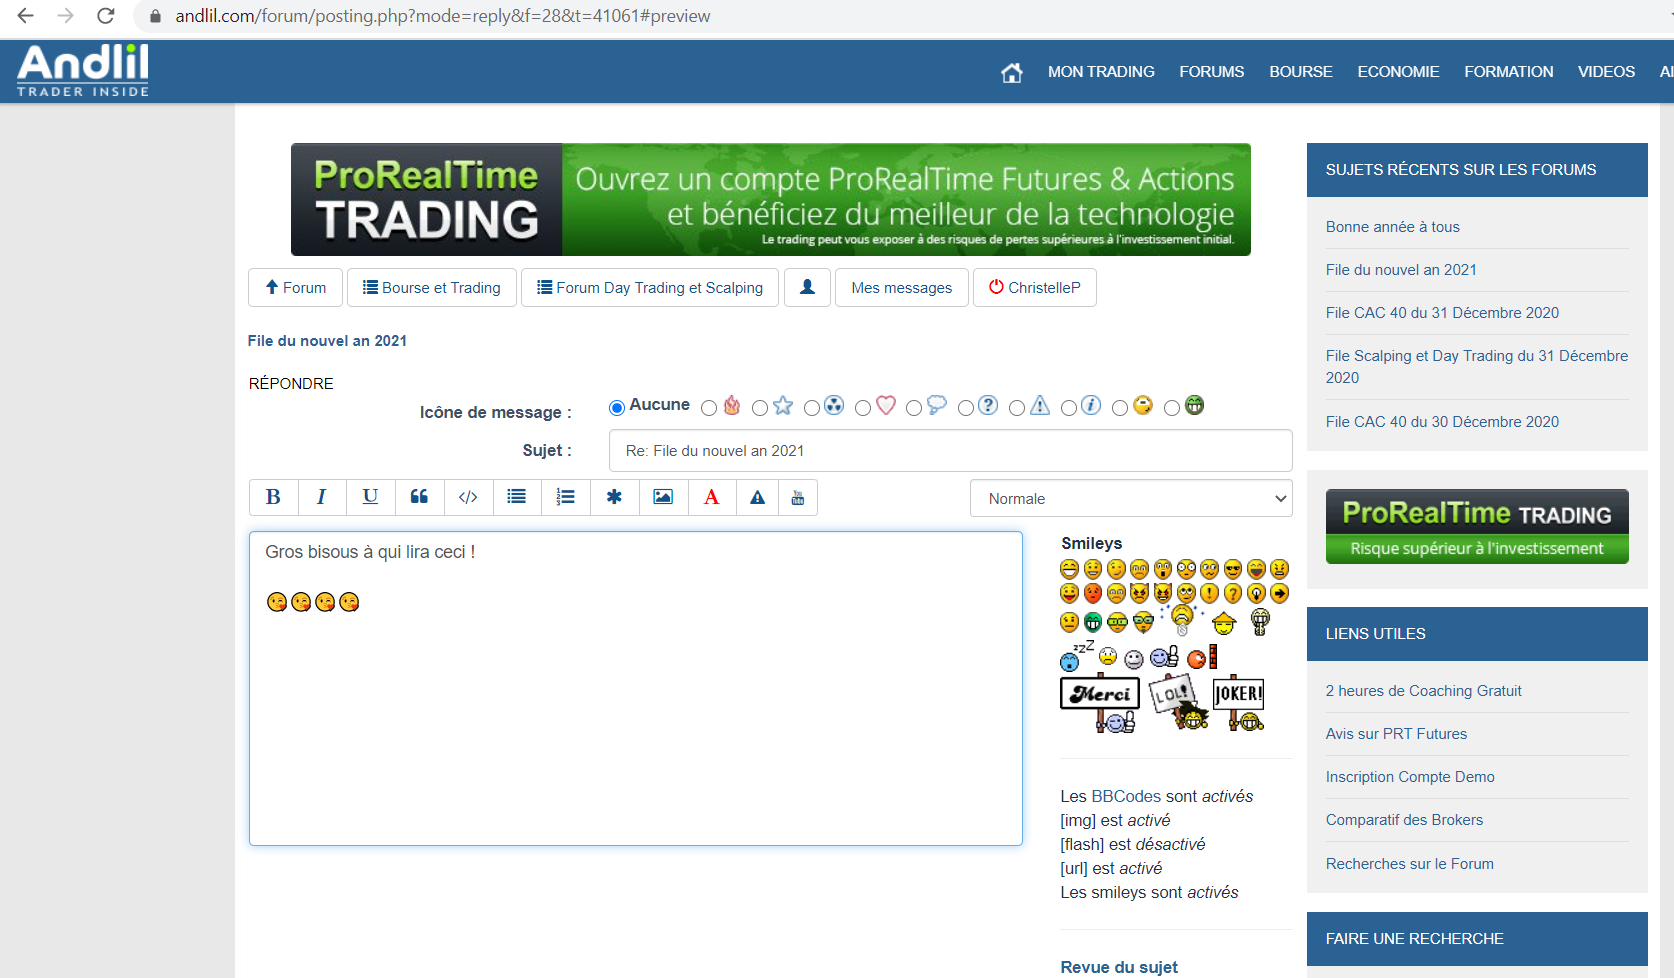Click the ProRealTime Trading top banner ad
Screen dimensions: 1674x978
coord(771,200)
